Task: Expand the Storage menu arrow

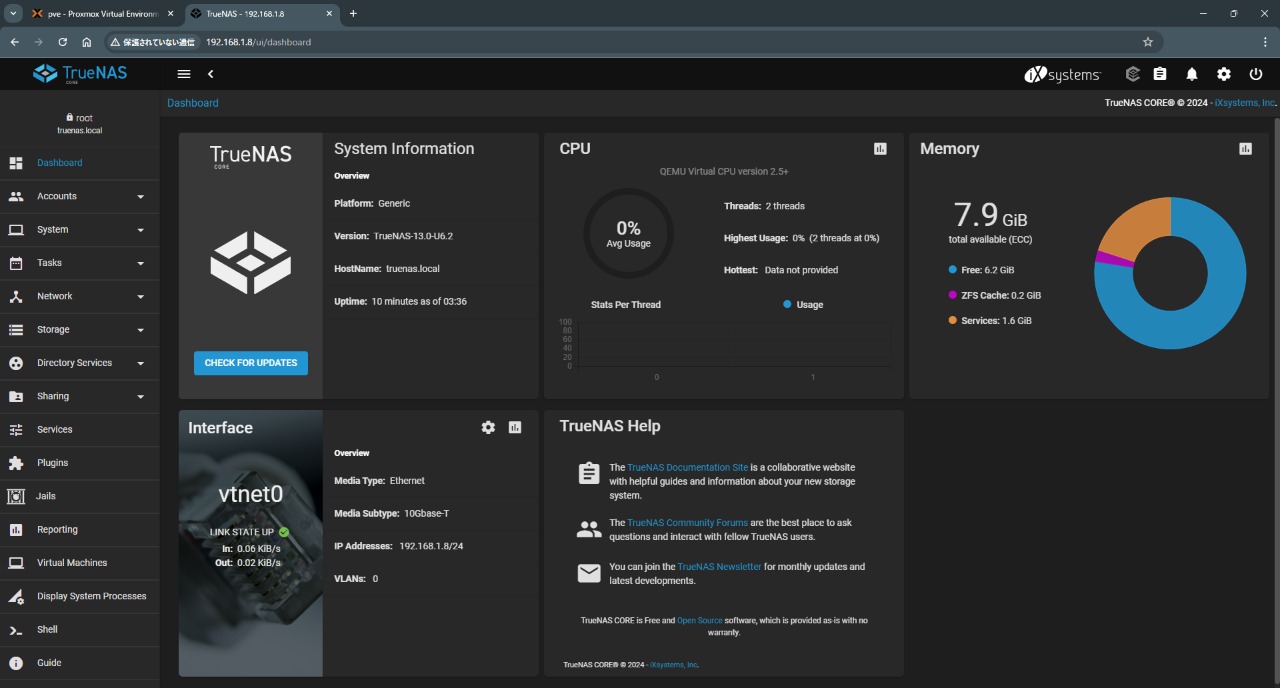Action: pyautogui.click(x=141, y=330)
